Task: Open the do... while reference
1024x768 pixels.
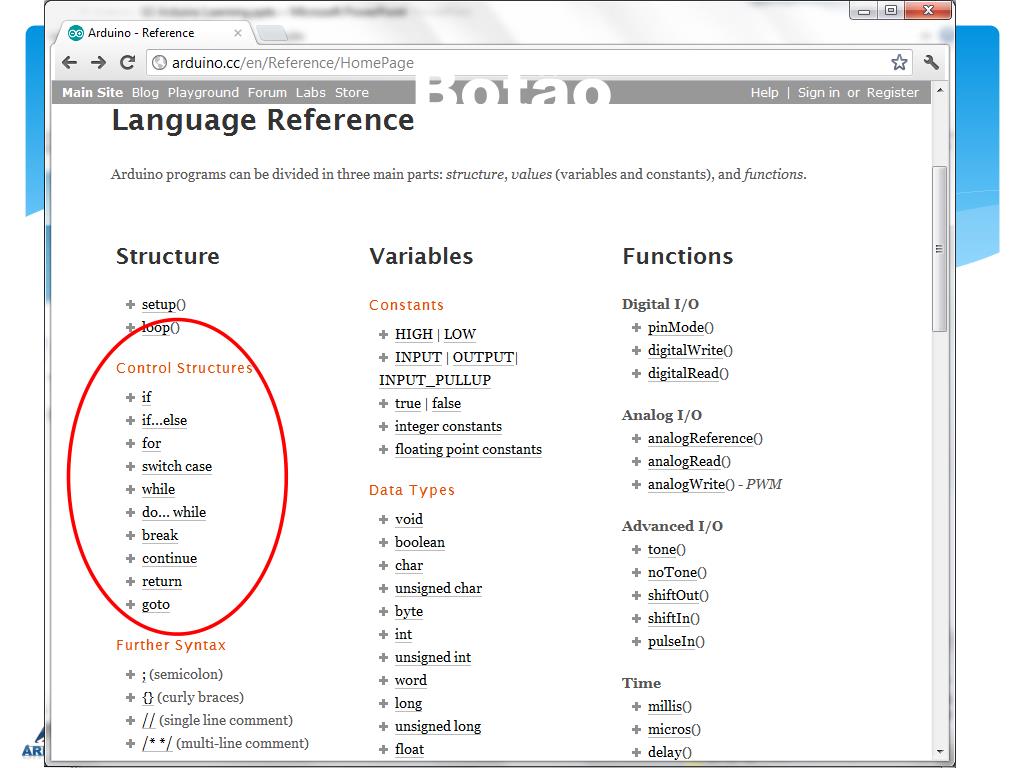Action: pyautogui.click(x=174, y=512)
